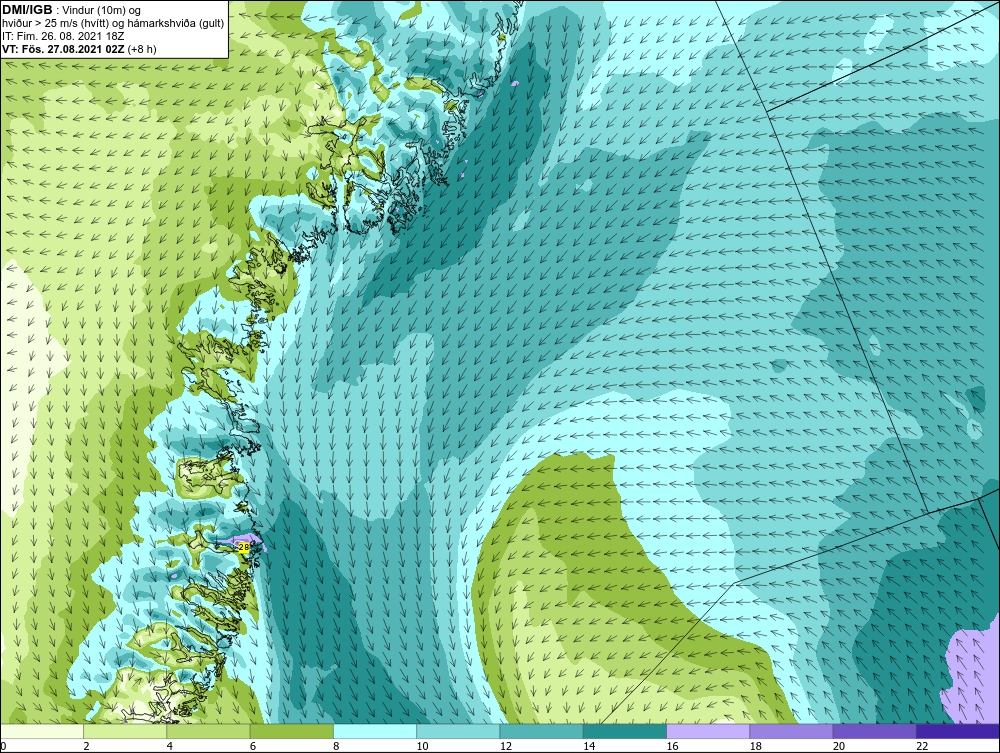
Task: Click the "IT: Fim. 26. 08. 2021 18Z" line
Action: pyautogui.click(x=63, y=36)
